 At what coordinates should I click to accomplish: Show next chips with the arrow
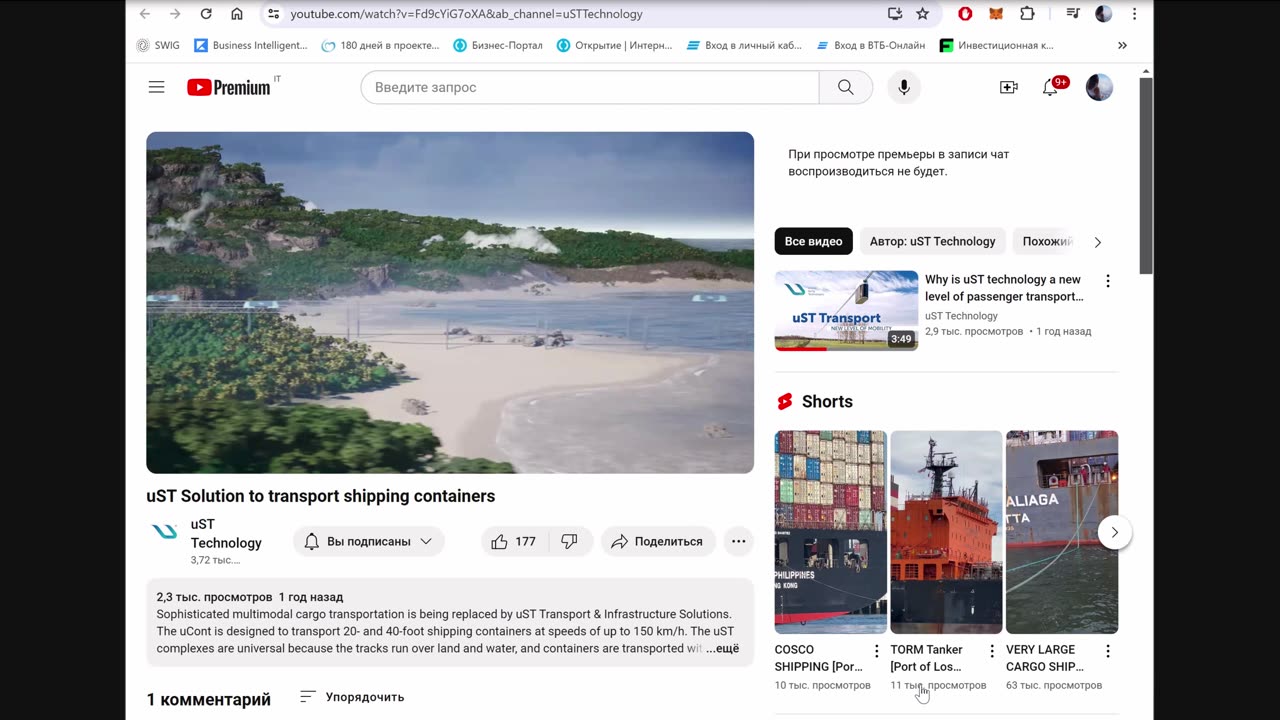pos(1097,242)
